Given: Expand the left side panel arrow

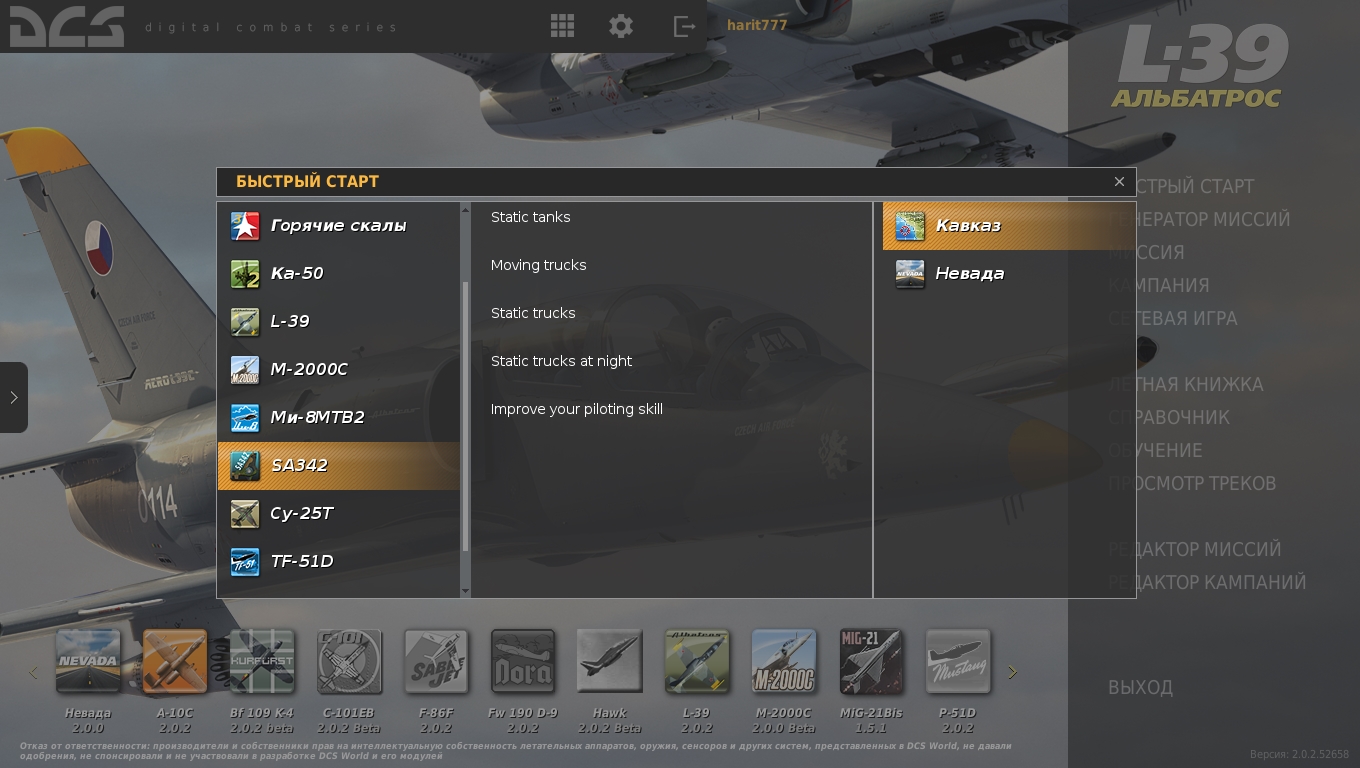Looking at the screenshot, I should (13, 397).
